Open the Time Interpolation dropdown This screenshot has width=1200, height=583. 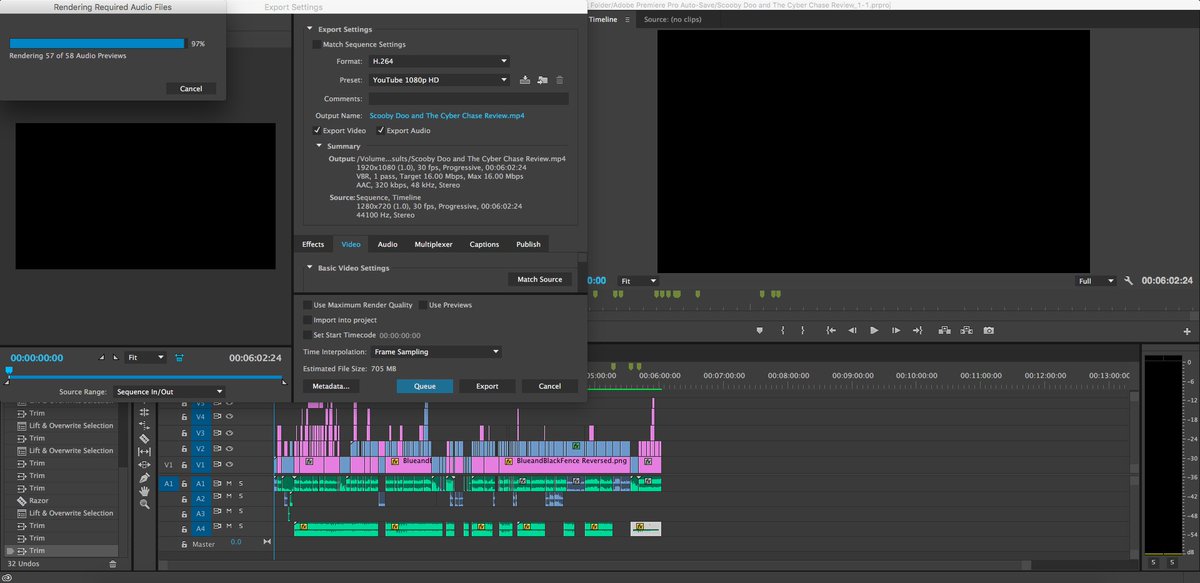click(x=436, y=352)
